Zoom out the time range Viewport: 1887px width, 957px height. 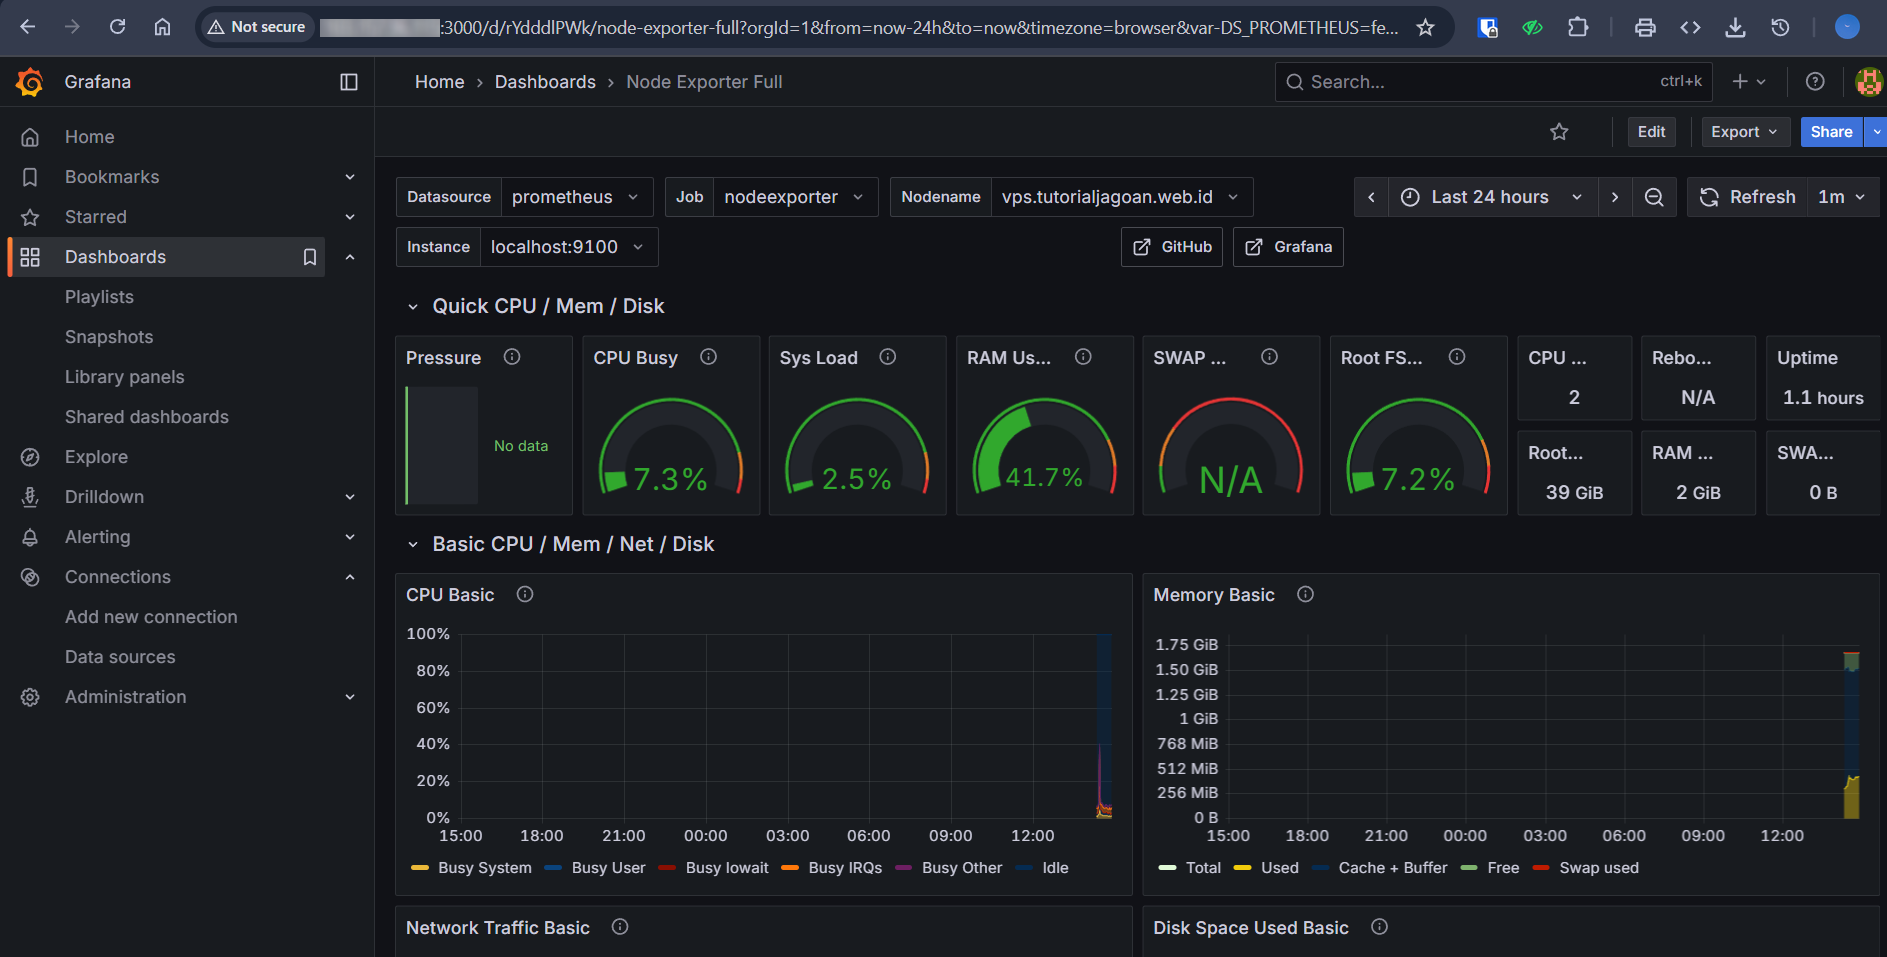pos(1654,197)
